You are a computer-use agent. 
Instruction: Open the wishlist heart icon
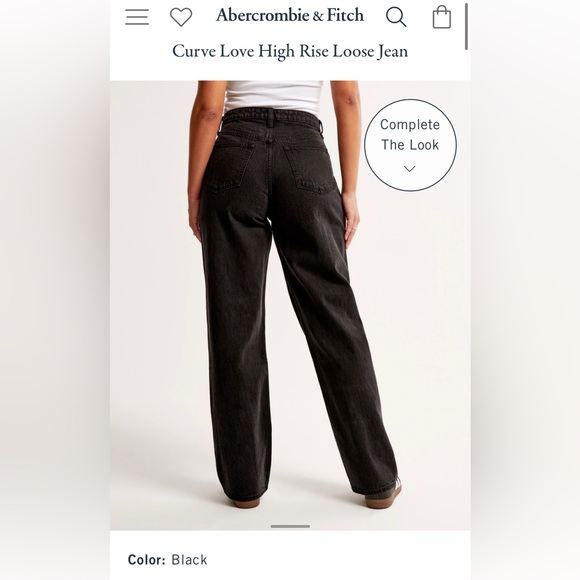click(181, 17)
